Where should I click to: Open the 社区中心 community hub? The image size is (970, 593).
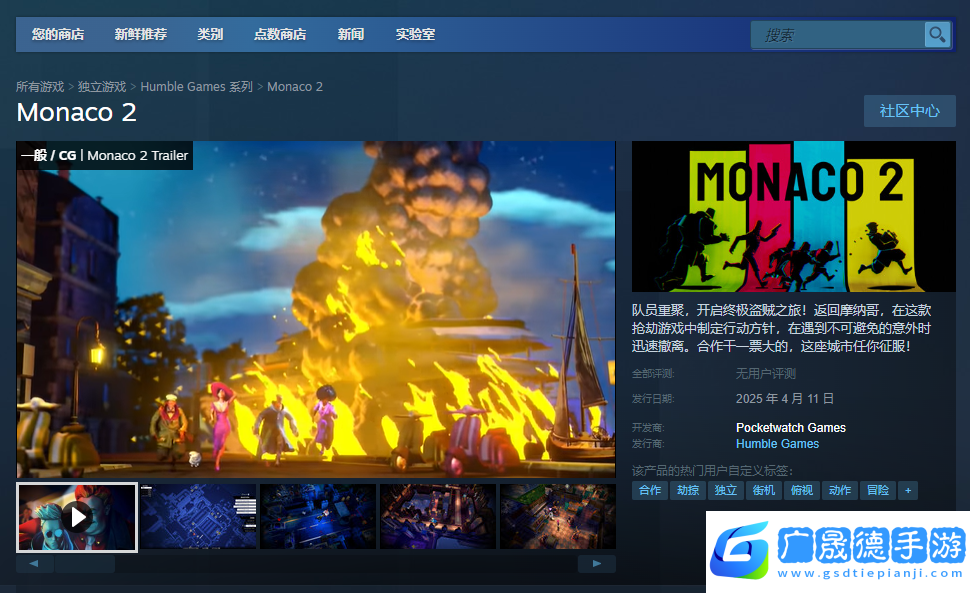[910, 111]
